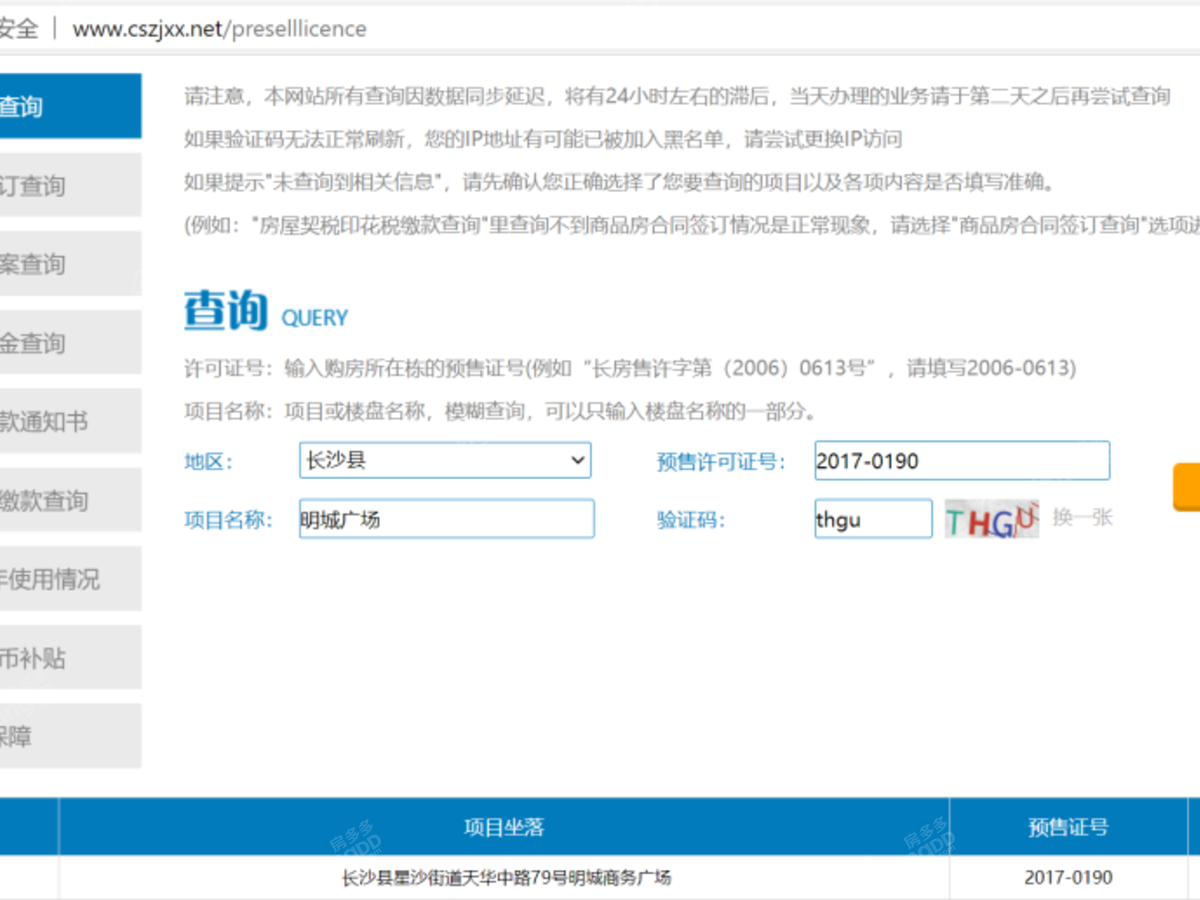Select the 长沙县星沙街道天华中路79号明城商务广场 result cell
The image size is (1200, 900).
pos(504,878)
